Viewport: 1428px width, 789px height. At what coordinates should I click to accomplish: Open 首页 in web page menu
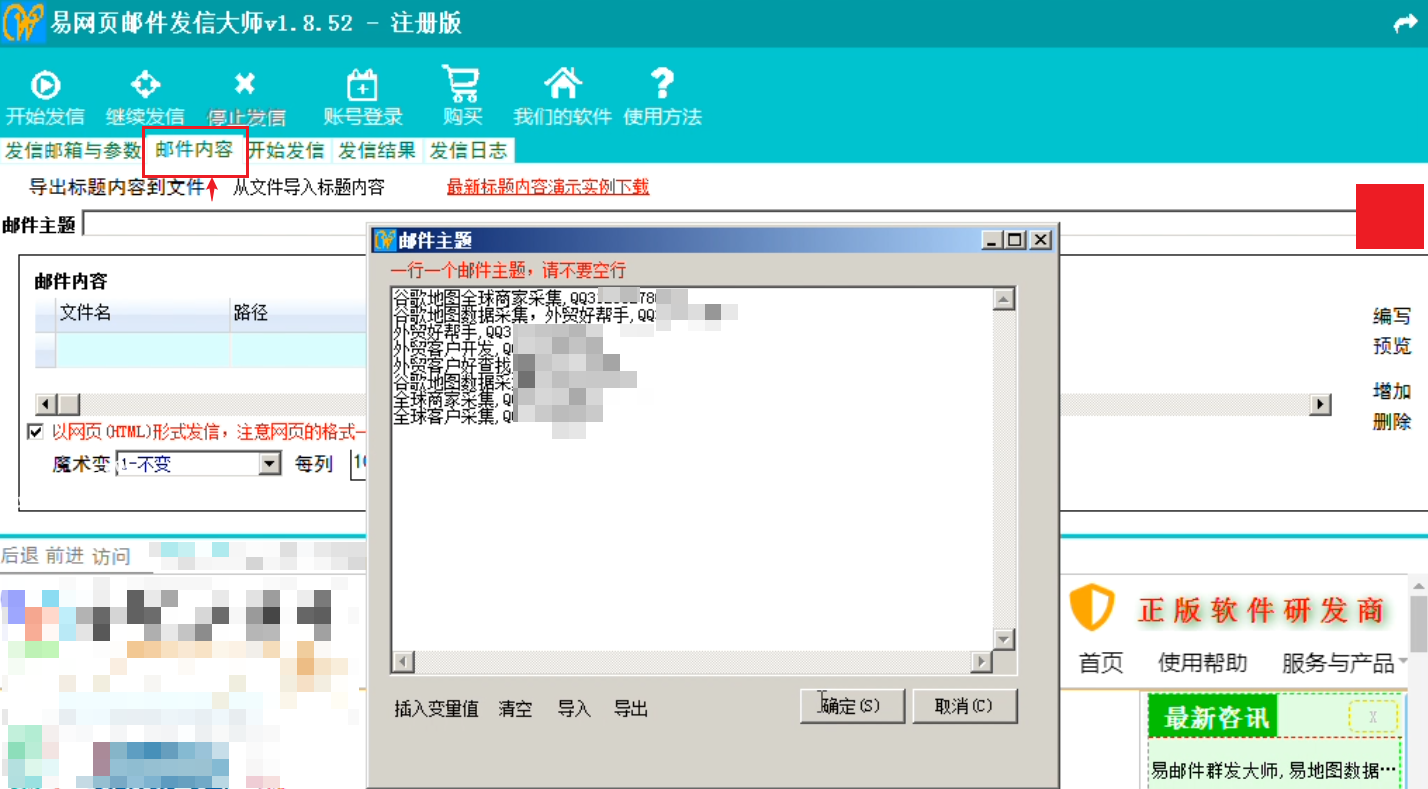tap(1101, 663)
